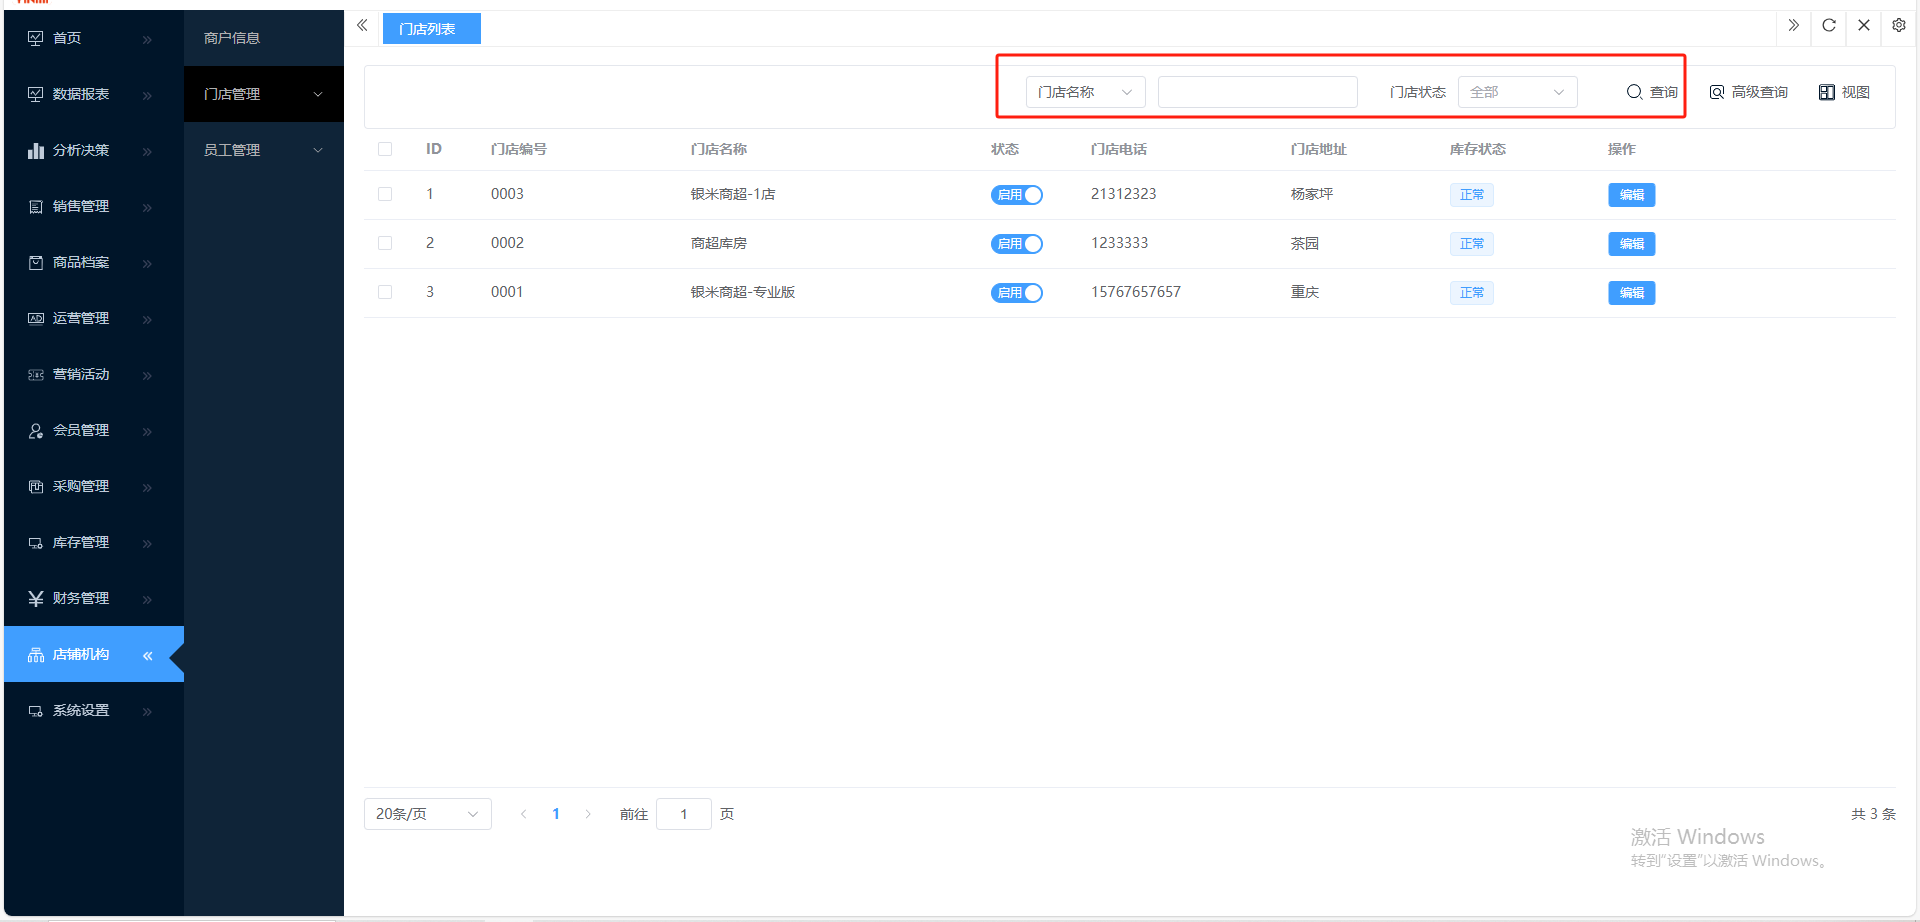Click the 分析决策 bar chart icon
This screenshot has height=922, width=1920.
[36, 150]
